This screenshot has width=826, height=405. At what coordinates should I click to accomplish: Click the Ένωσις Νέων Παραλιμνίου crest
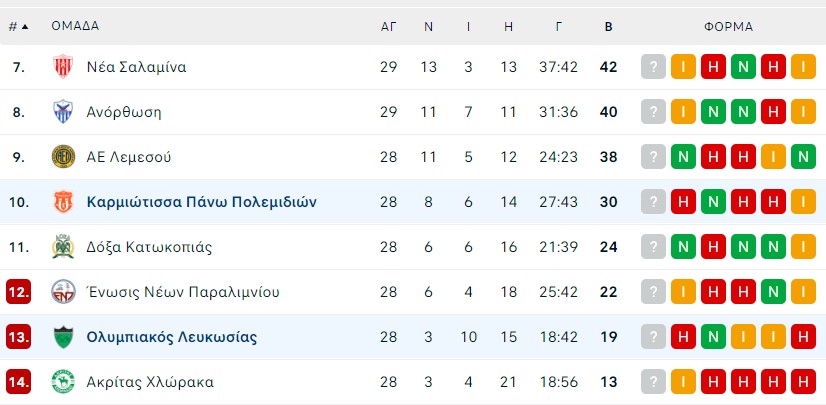coord(63,292)
